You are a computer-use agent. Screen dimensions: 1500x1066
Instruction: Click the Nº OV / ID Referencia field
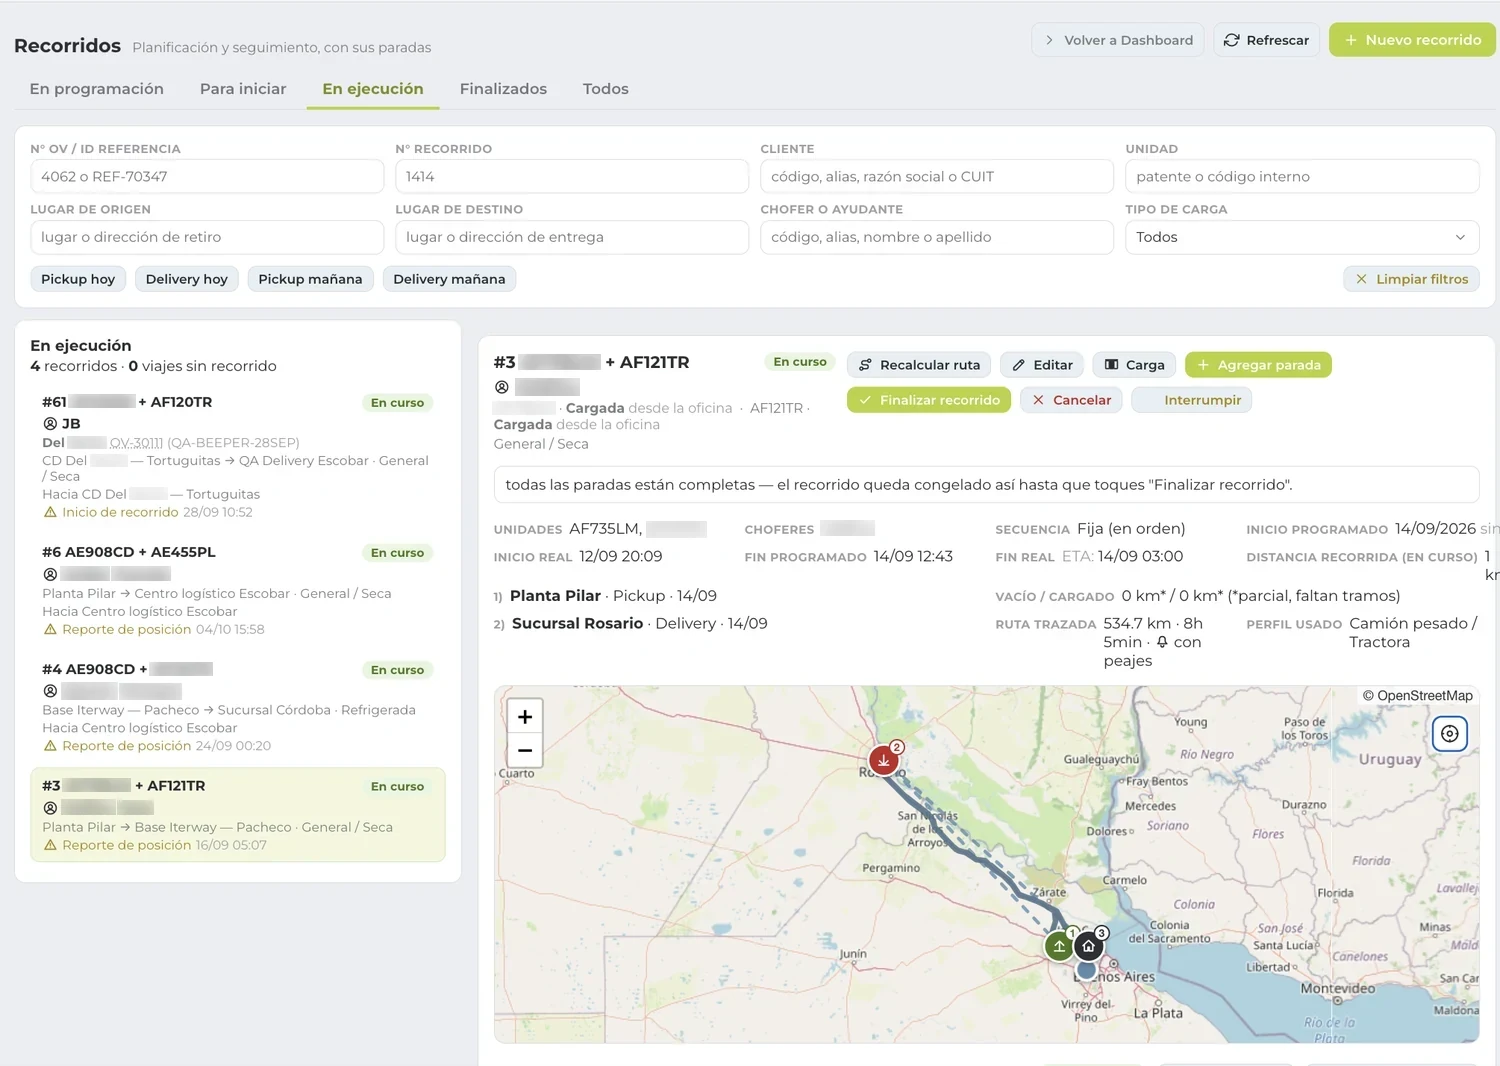point(207,177)
